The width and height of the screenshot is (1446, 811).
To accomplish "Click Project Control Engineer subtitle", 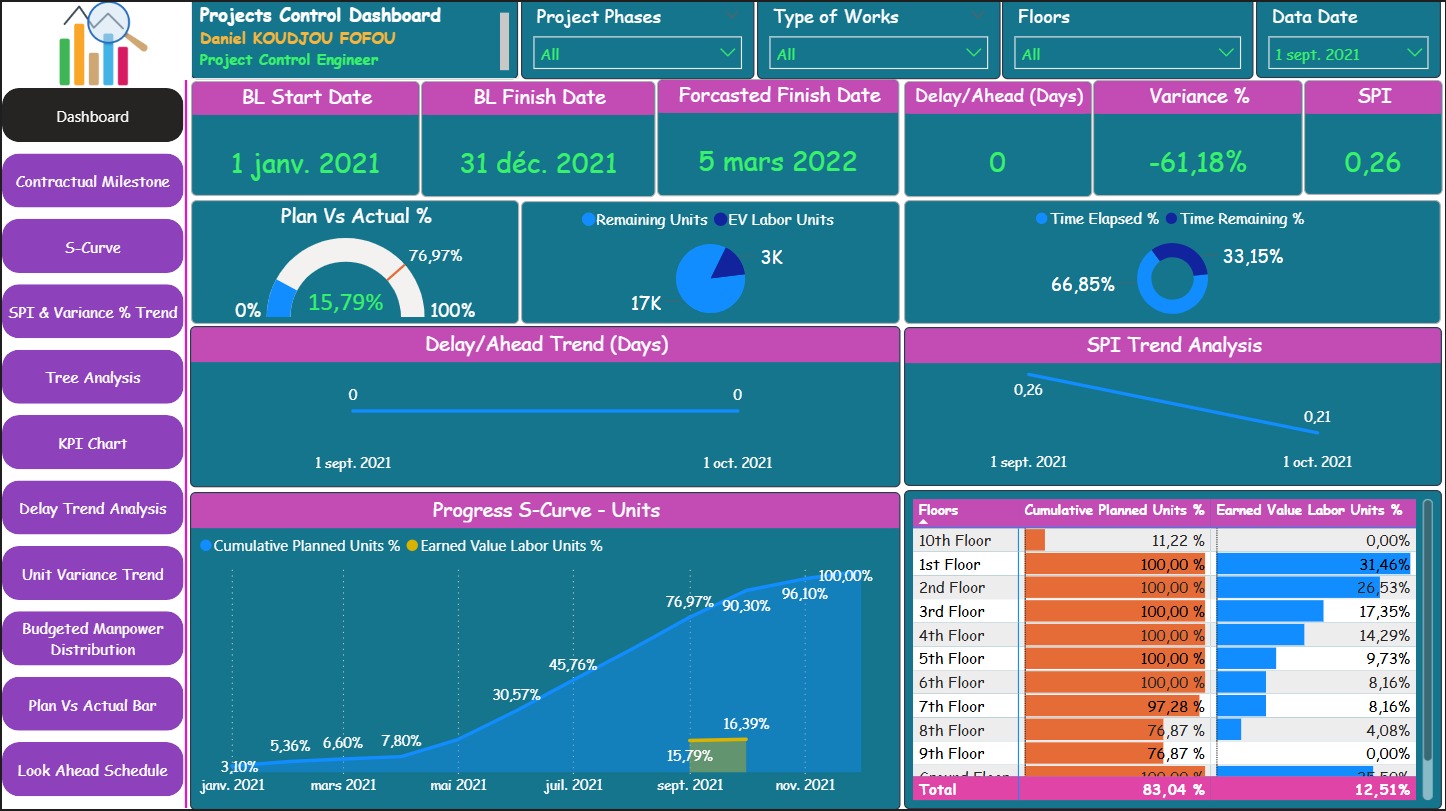I will (x=289, y=60).
